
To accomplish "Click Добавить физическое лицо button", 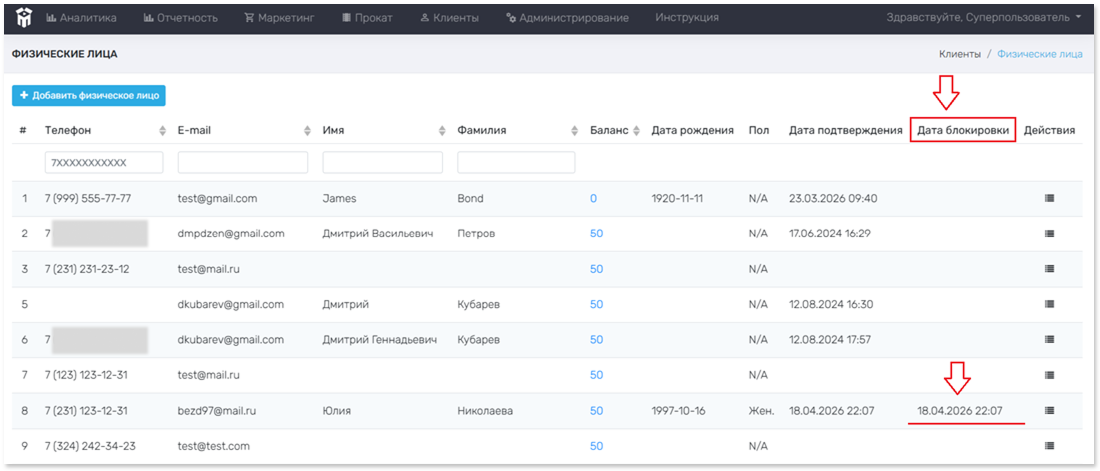I will tap(88, 95).
